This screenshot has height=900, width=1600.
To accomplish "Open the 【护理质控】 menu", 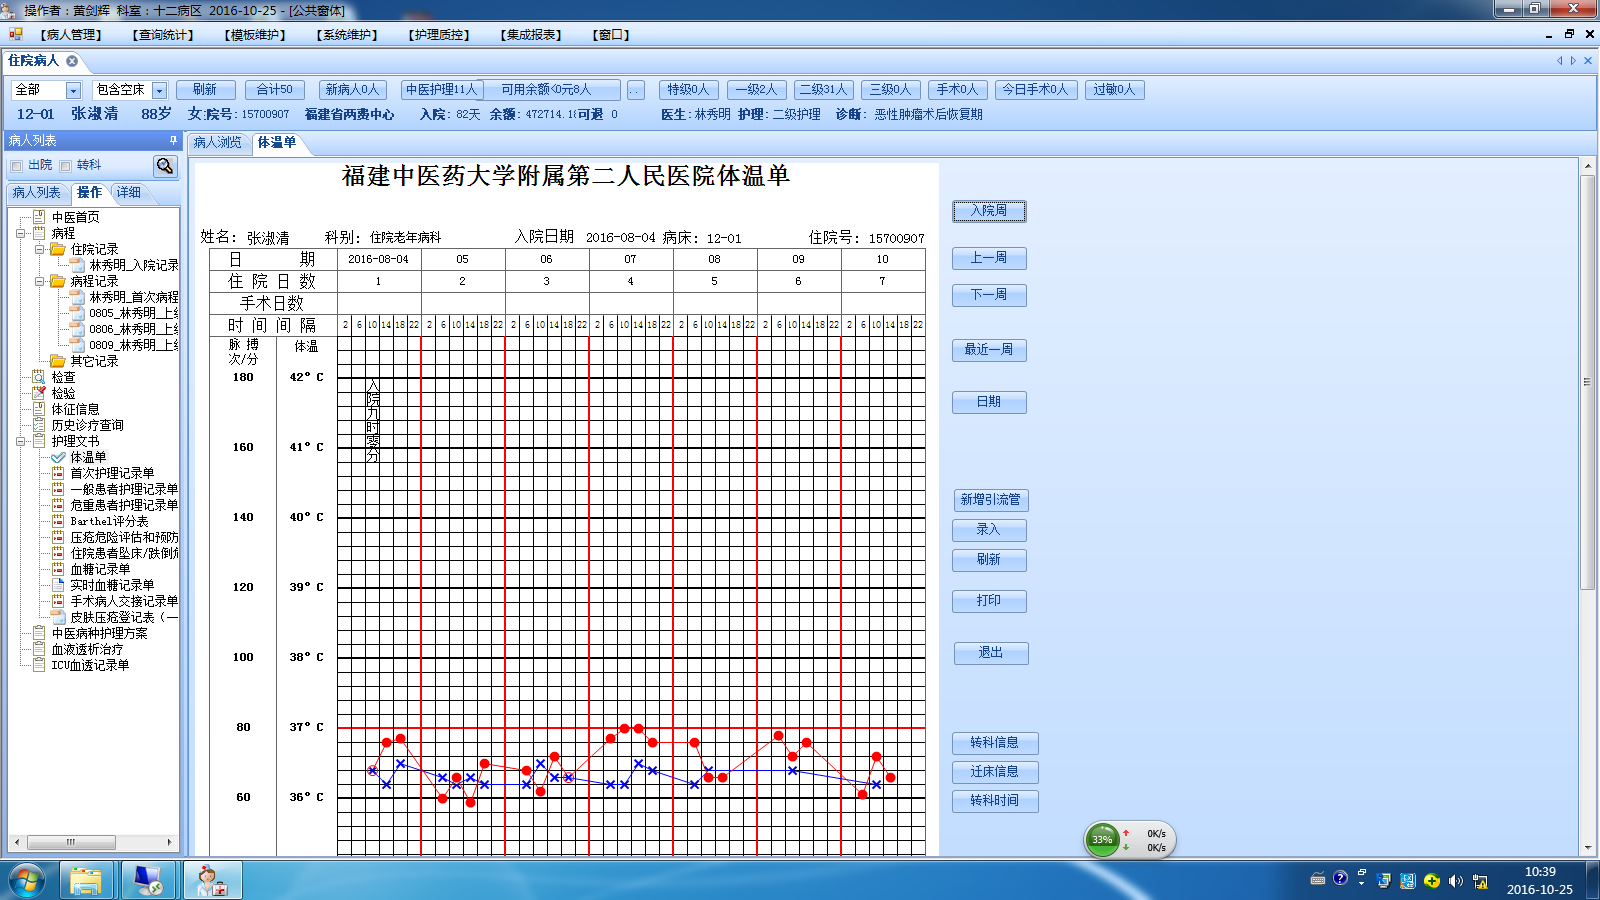I will click(439, 35).
